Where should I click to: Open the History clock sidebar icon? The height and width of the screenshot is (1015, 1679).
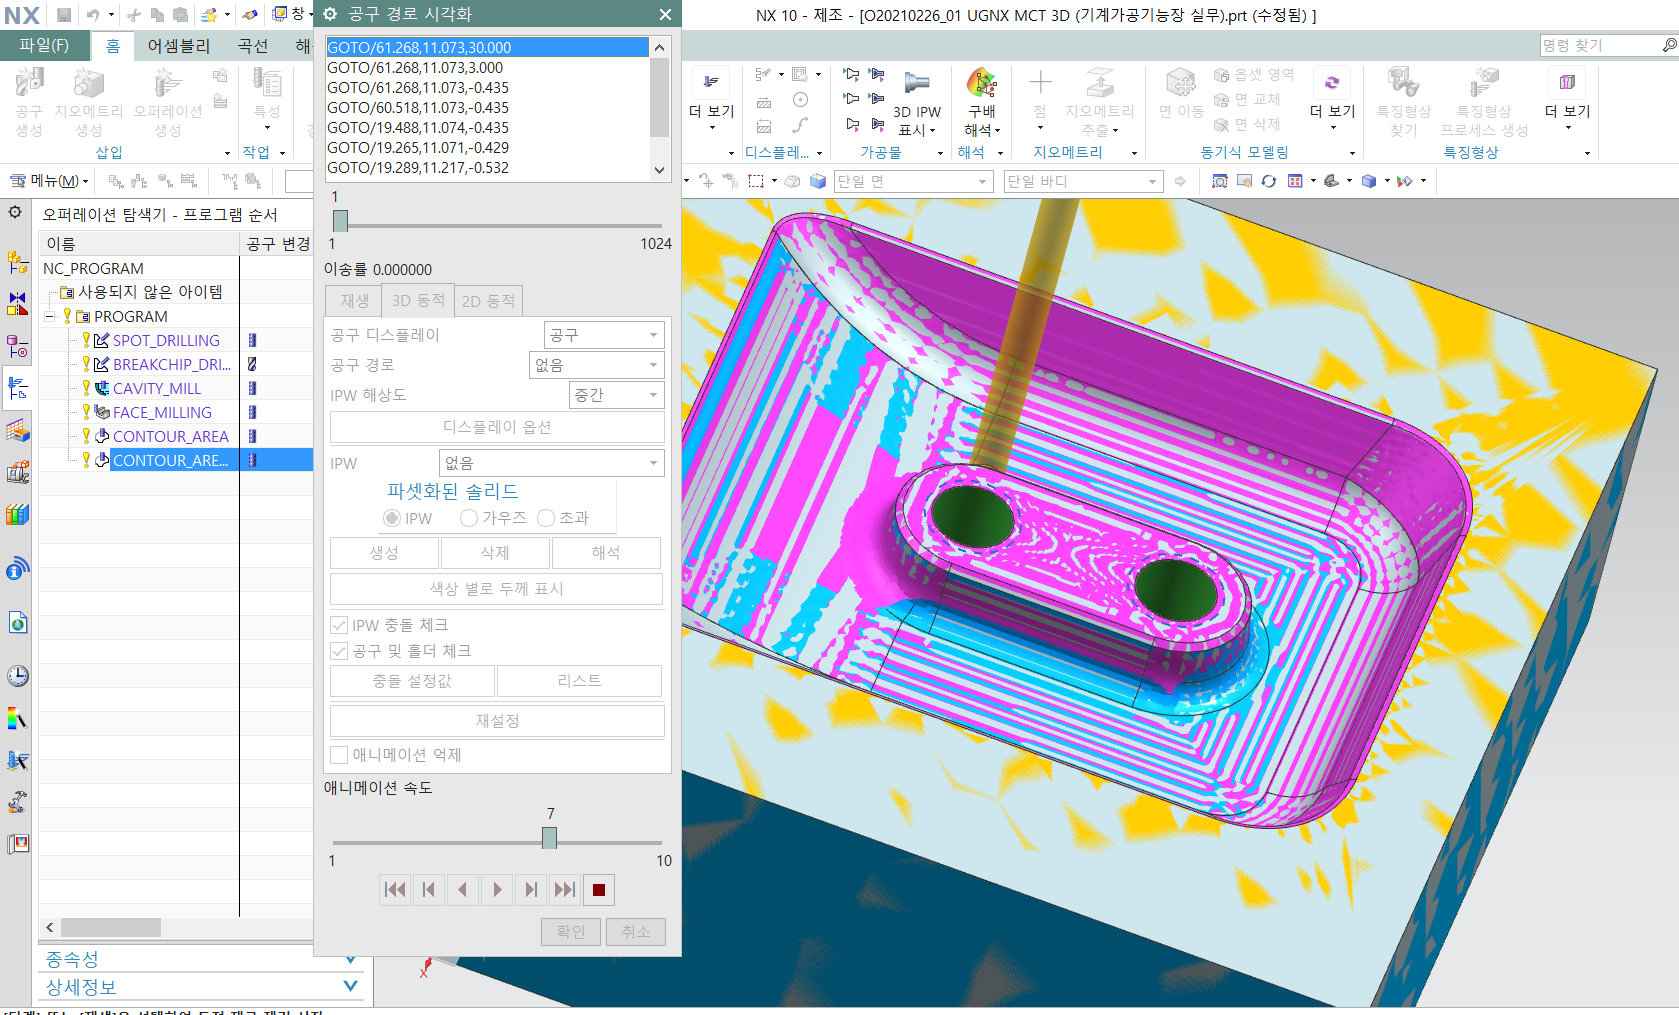click(x=18, y=676)
